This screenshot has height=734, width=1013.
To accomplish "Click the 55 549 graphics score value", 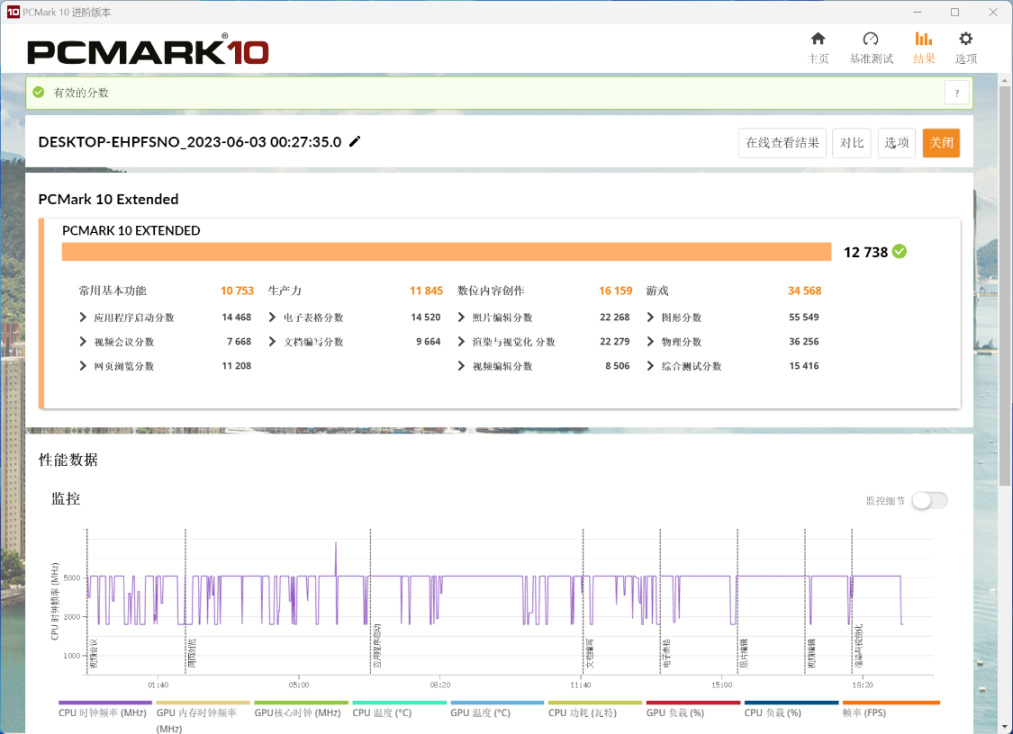I will [x=804, y=317].
